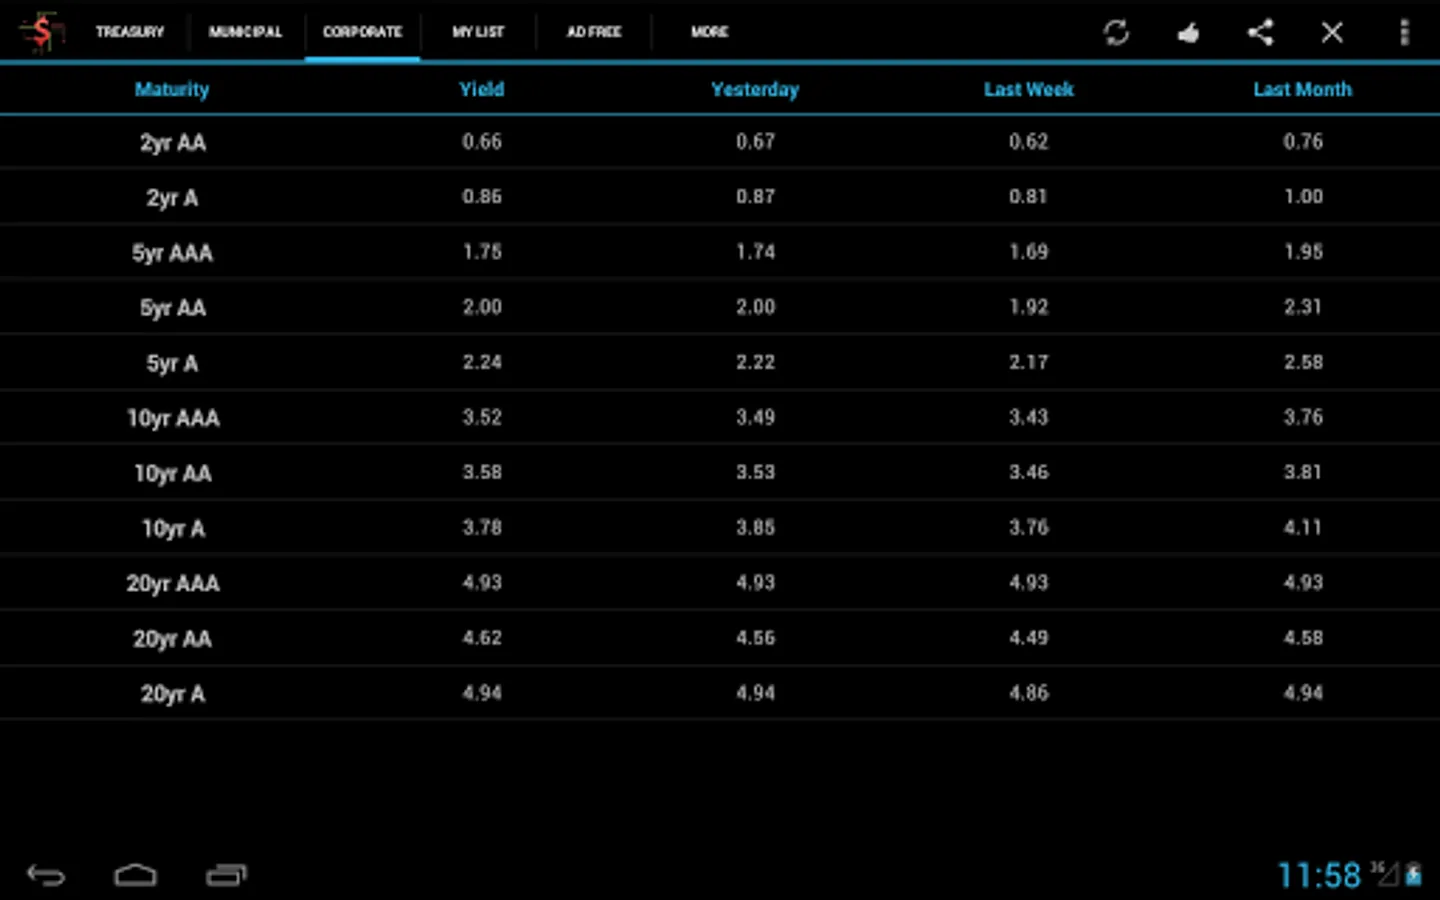Select the 20yr AA row label
The height and width of the screenshot is (900, 1440).
(x=172, y=638)
